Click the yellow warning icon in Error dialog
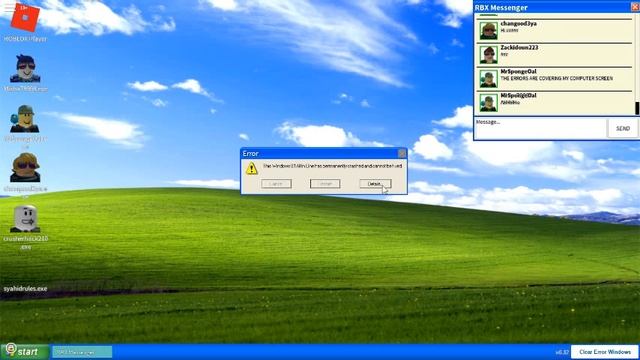 (x=252, y=168)
